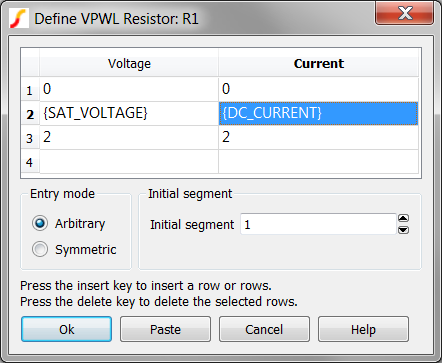The image size is (442, 363).
Task: Increase the initial segment value
Action: pyautogui.click(x=403, y=219)
